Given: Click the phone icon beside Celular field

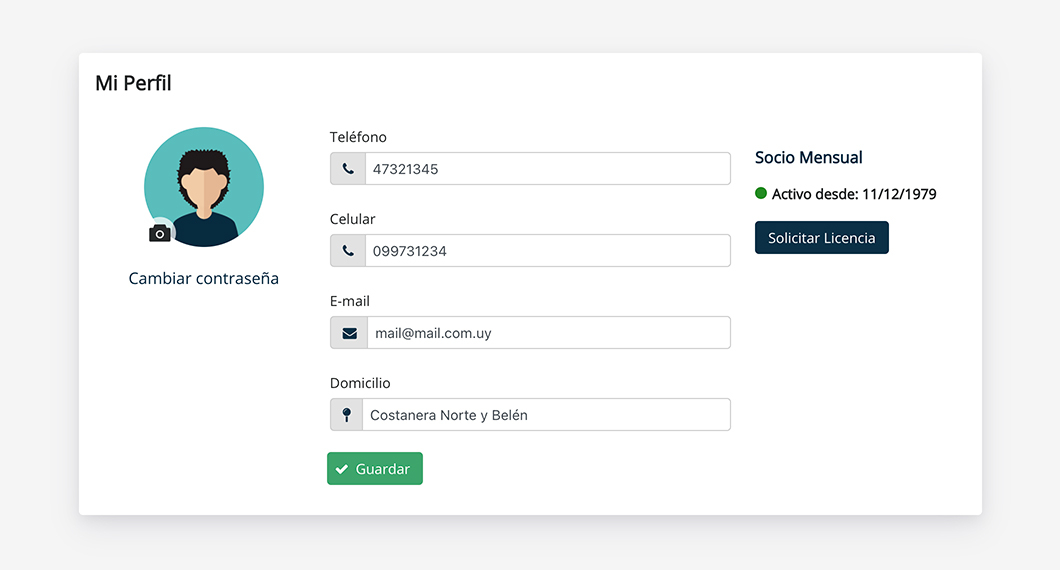Looking at the screenshot, I should [x=348, y=251].
